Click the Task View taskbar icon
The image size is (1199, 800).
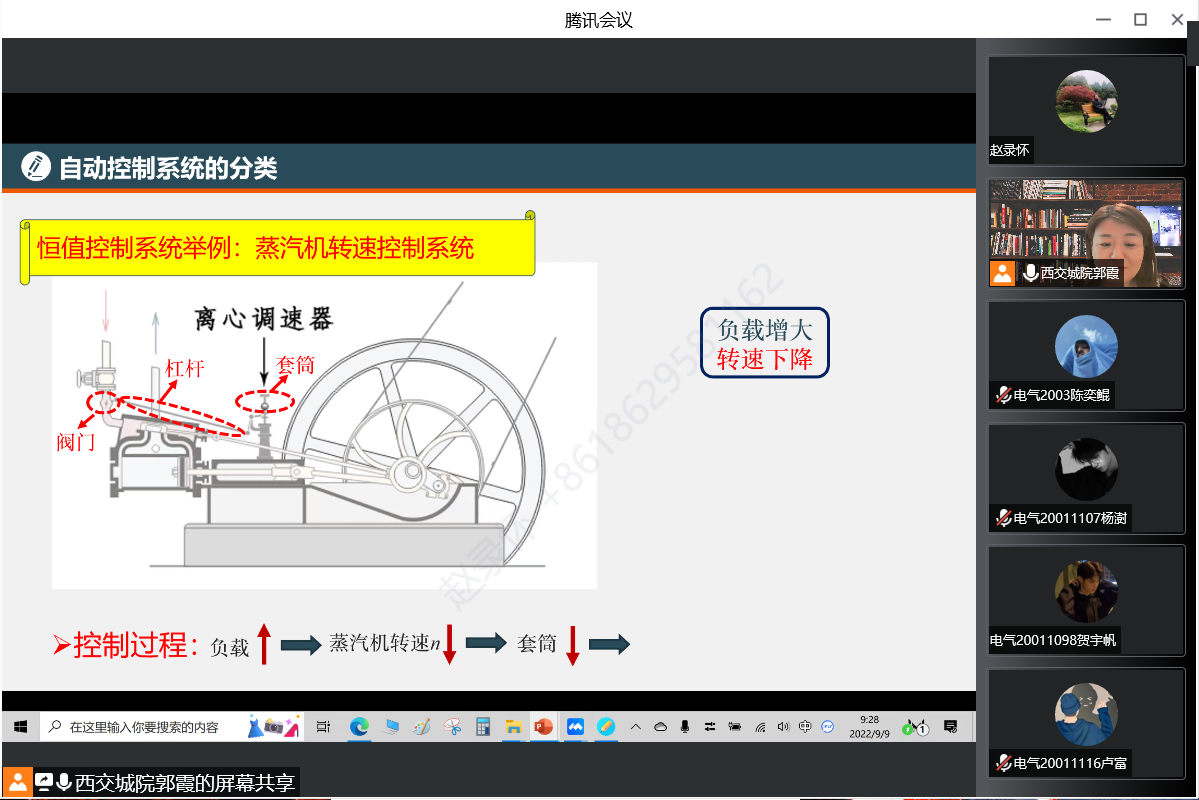click(323, 727)
